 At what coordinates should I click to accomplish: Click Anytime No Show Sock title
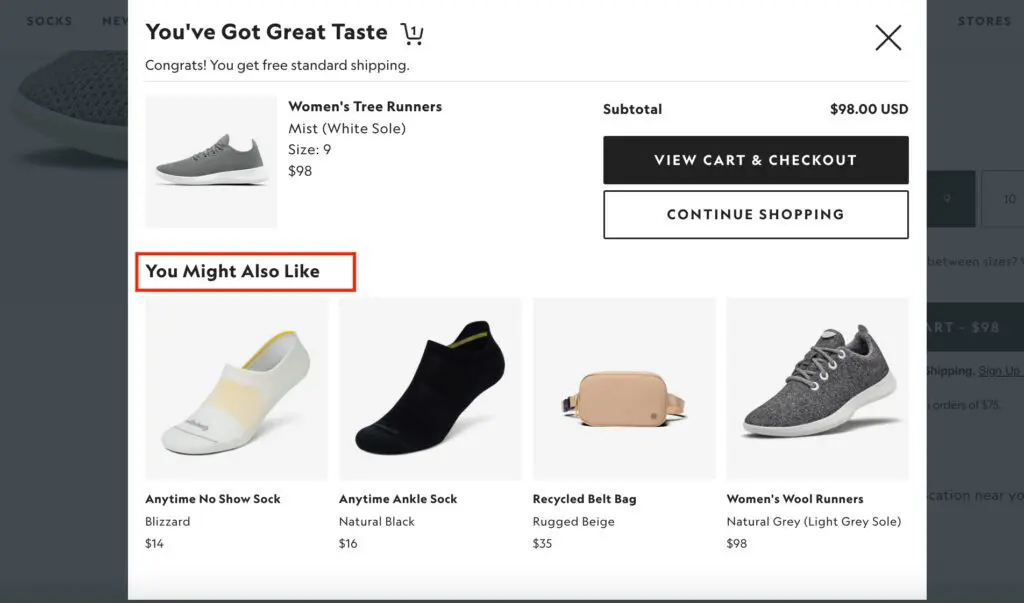[x=212, y=499]
